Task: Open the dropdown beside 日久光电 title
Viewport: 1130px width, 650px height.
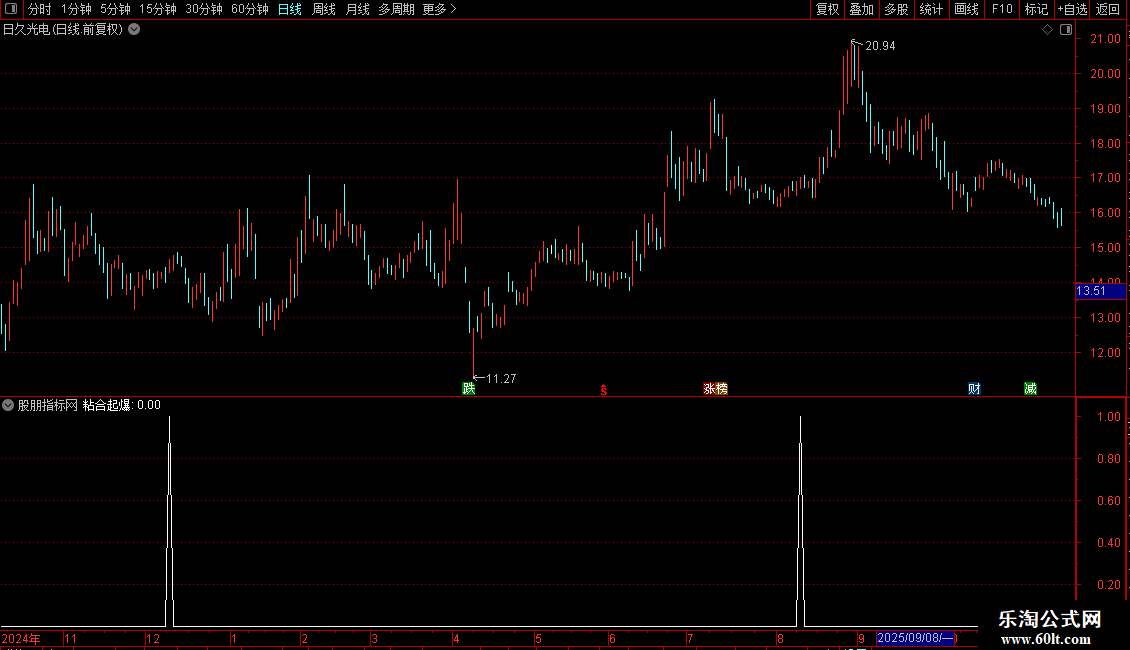Action: point(134,30)
